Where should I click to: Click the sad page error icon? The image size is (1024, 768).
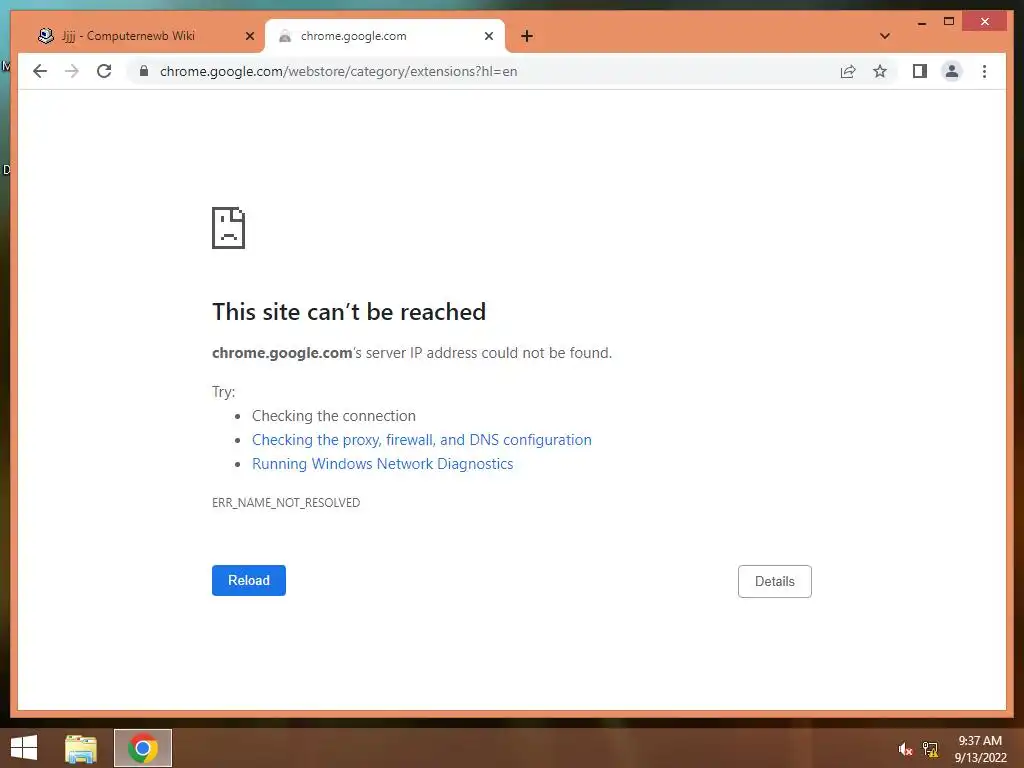[x=229, y=228]
